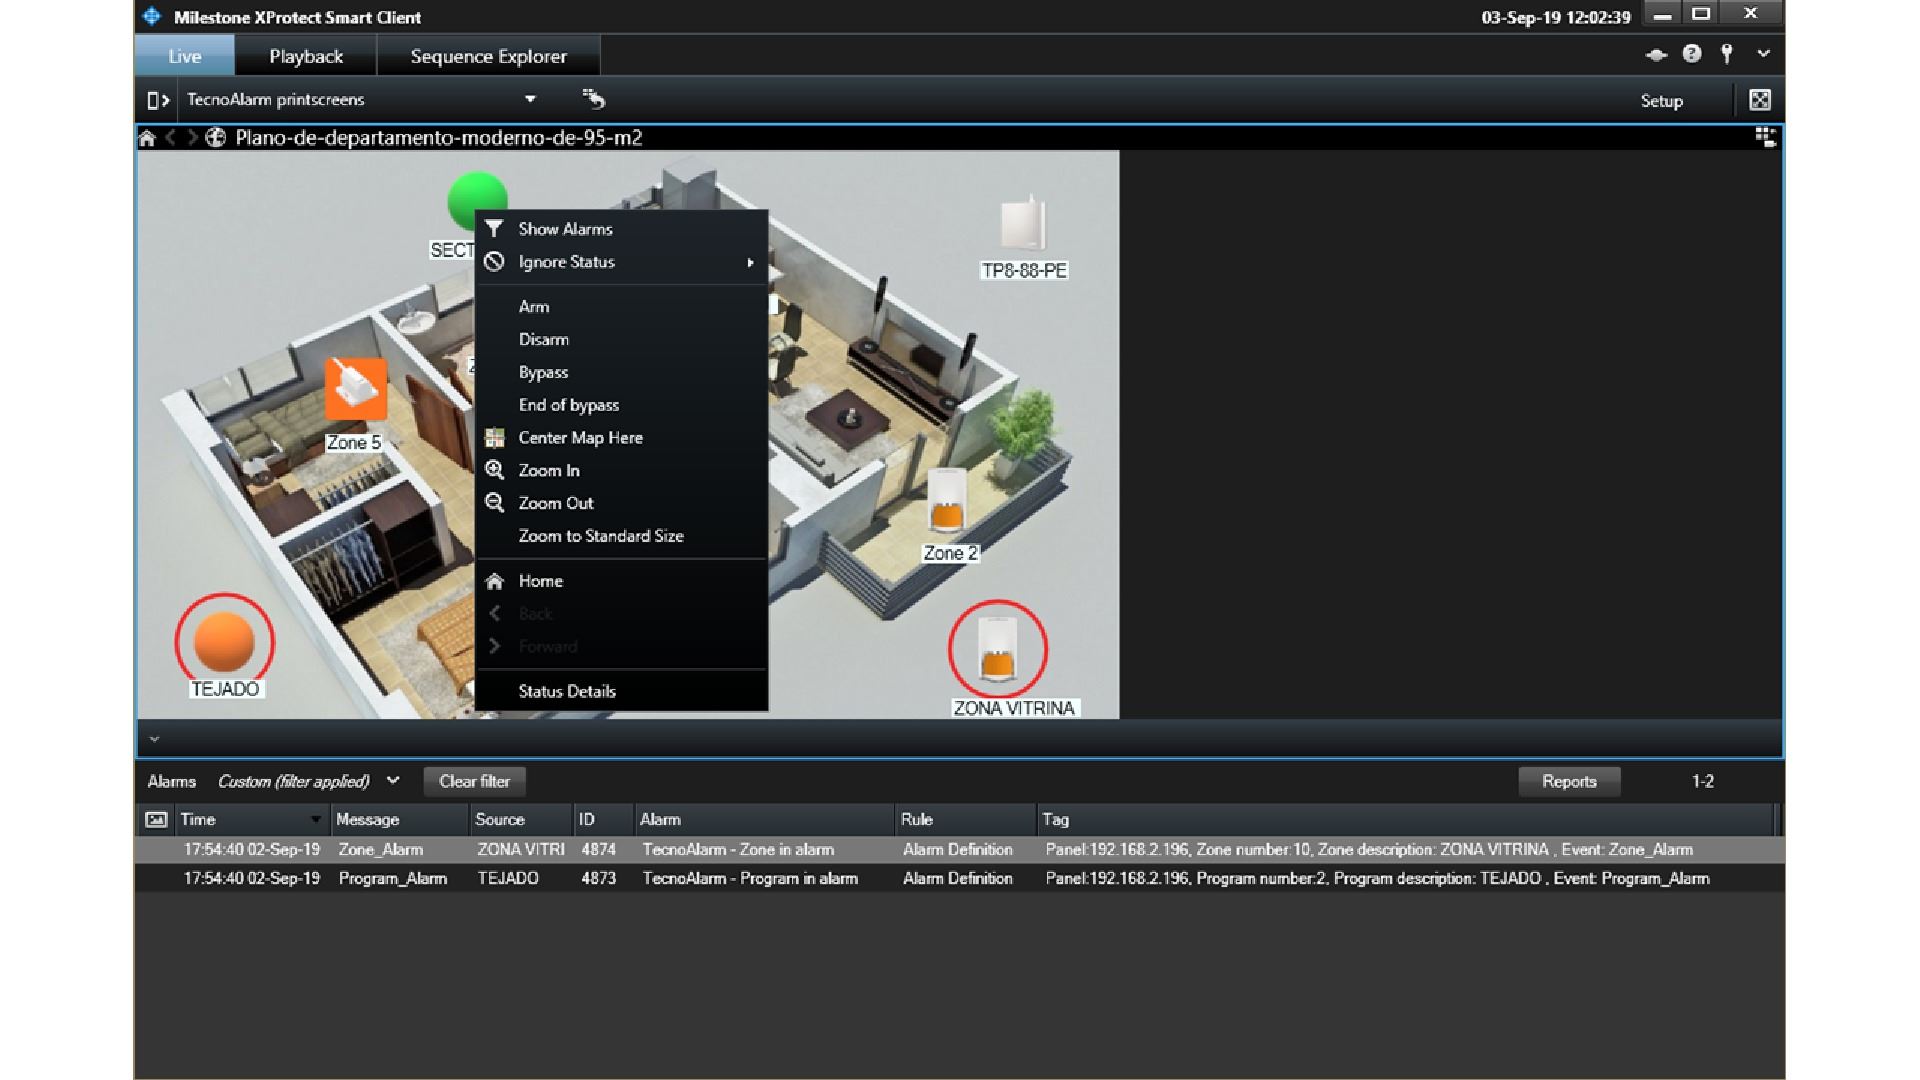Click the green SECT program status icon

[x=476, y=201]
